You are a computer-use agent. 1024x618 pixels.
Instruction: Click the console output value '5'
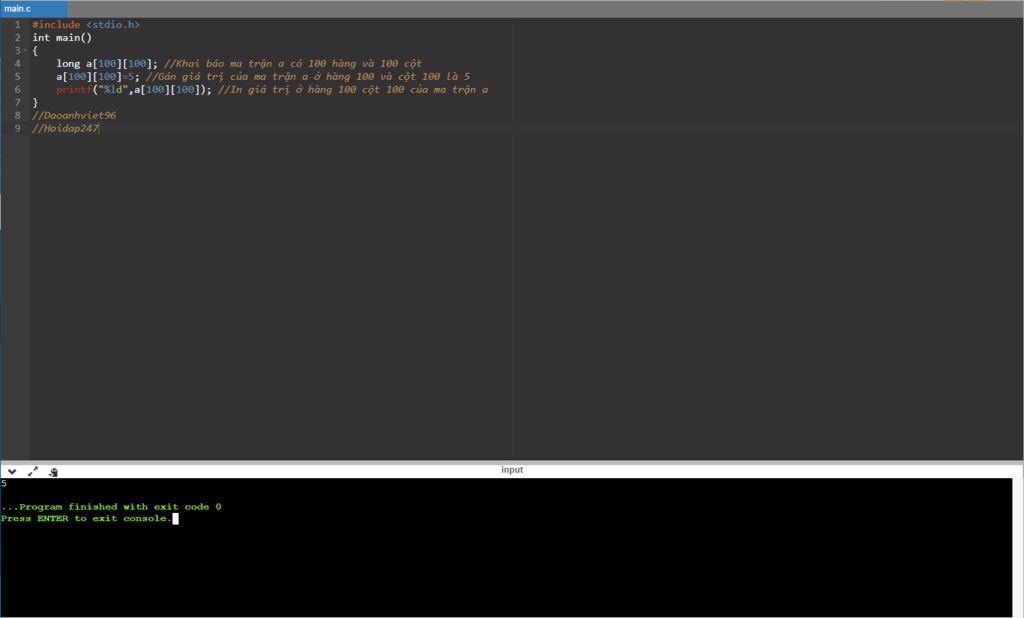pyautogui.click(x=4, y=483)
